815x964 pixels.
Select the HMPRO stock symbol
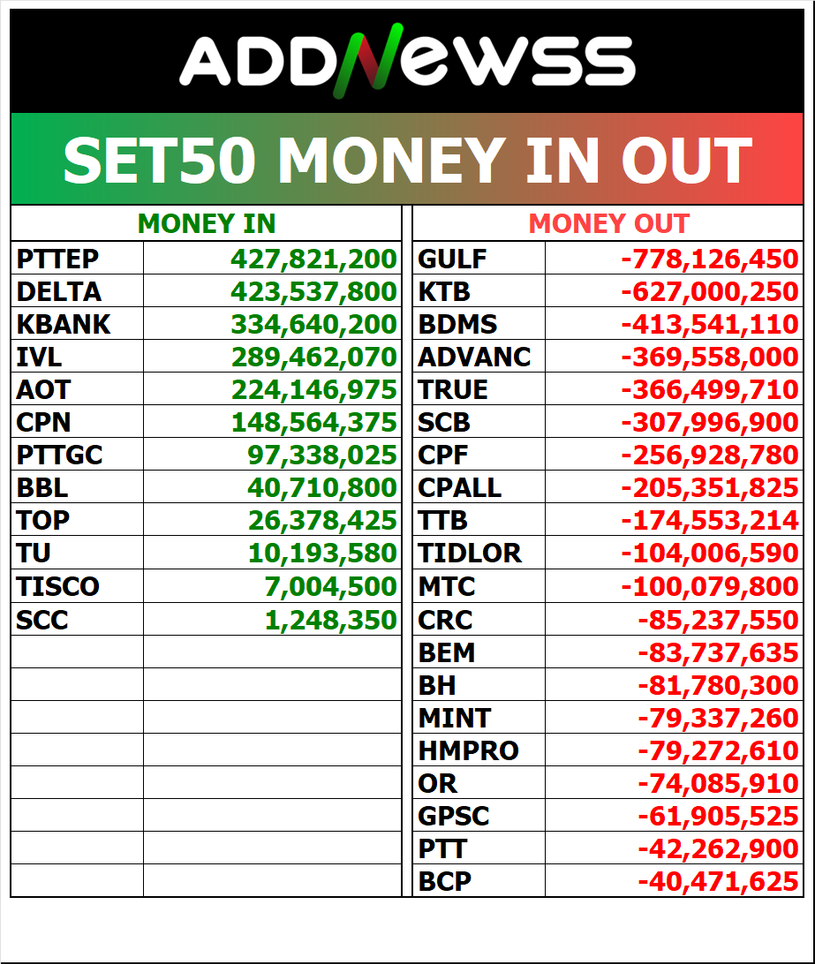click(x=468, y=750)
